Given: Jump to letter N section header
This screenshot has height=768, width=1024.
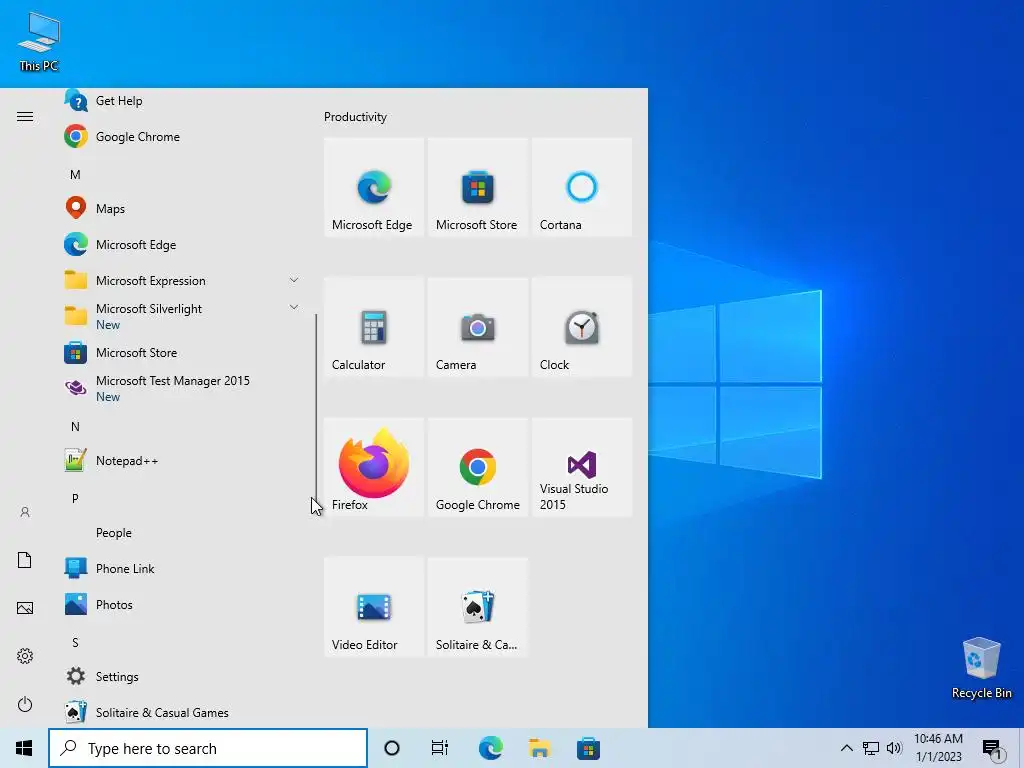Looking at the screenshot, I should click(x=75, y=426).
